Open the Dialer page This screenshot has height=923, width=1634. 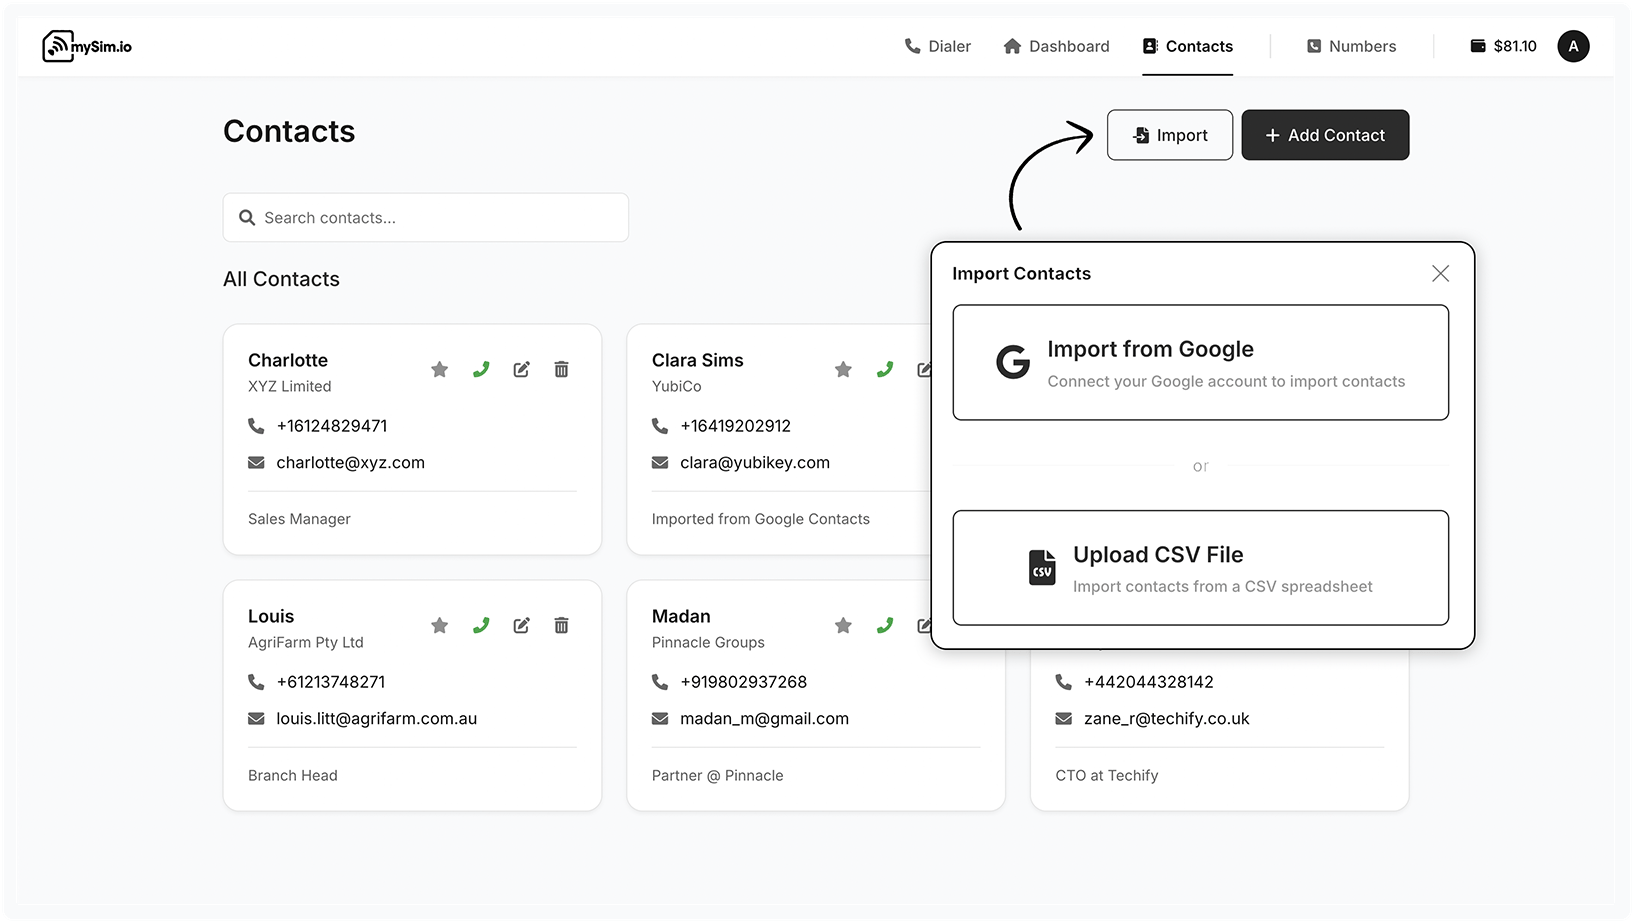pyautogui.click(x=937, y=46)
